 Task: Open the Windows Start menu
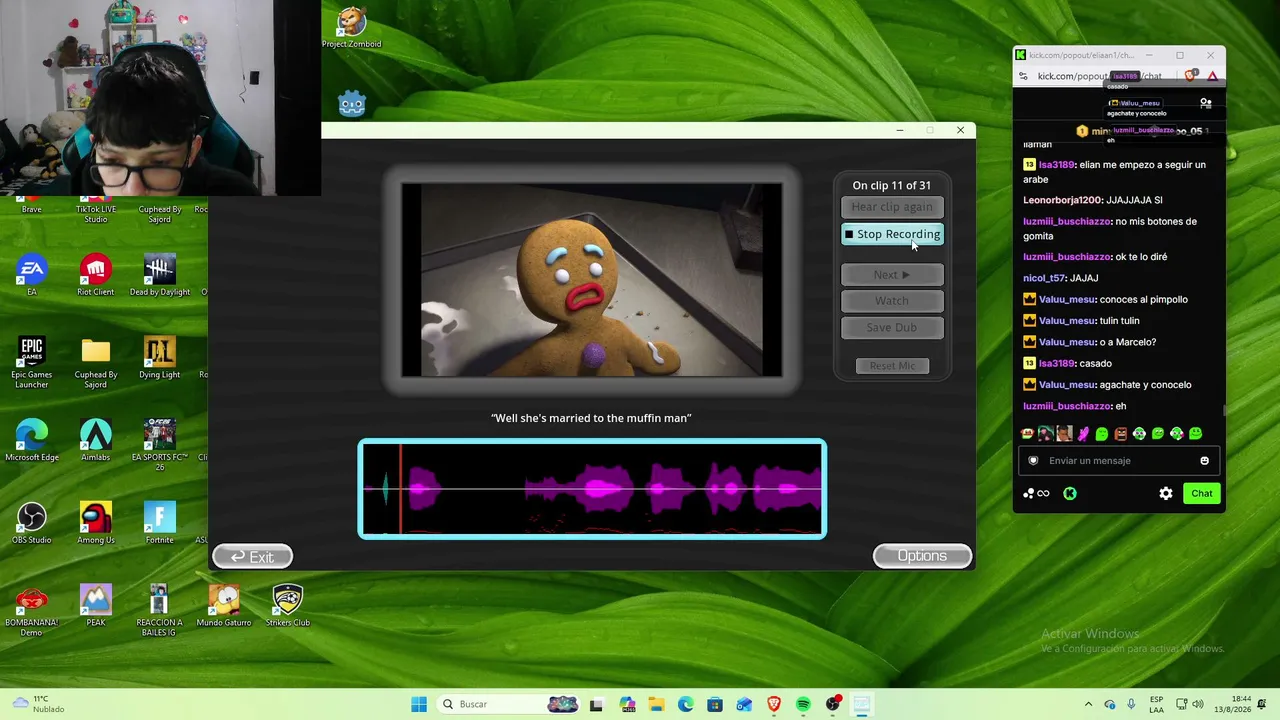[419, 704]
